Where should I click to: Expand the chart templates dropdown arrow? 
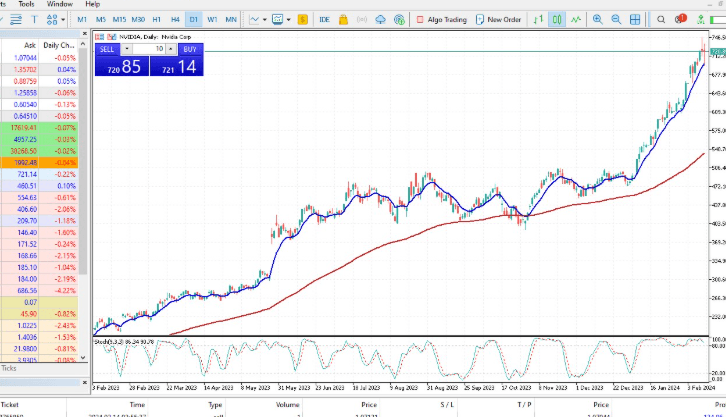coord(288,19)
